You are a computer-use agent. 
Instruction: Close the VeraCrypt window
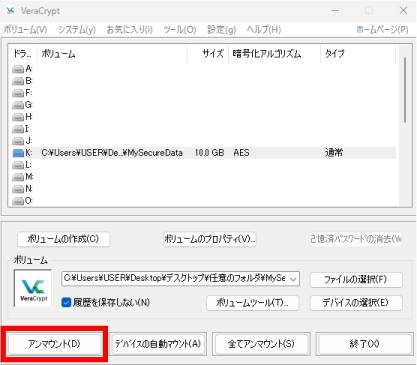point(403,10)
